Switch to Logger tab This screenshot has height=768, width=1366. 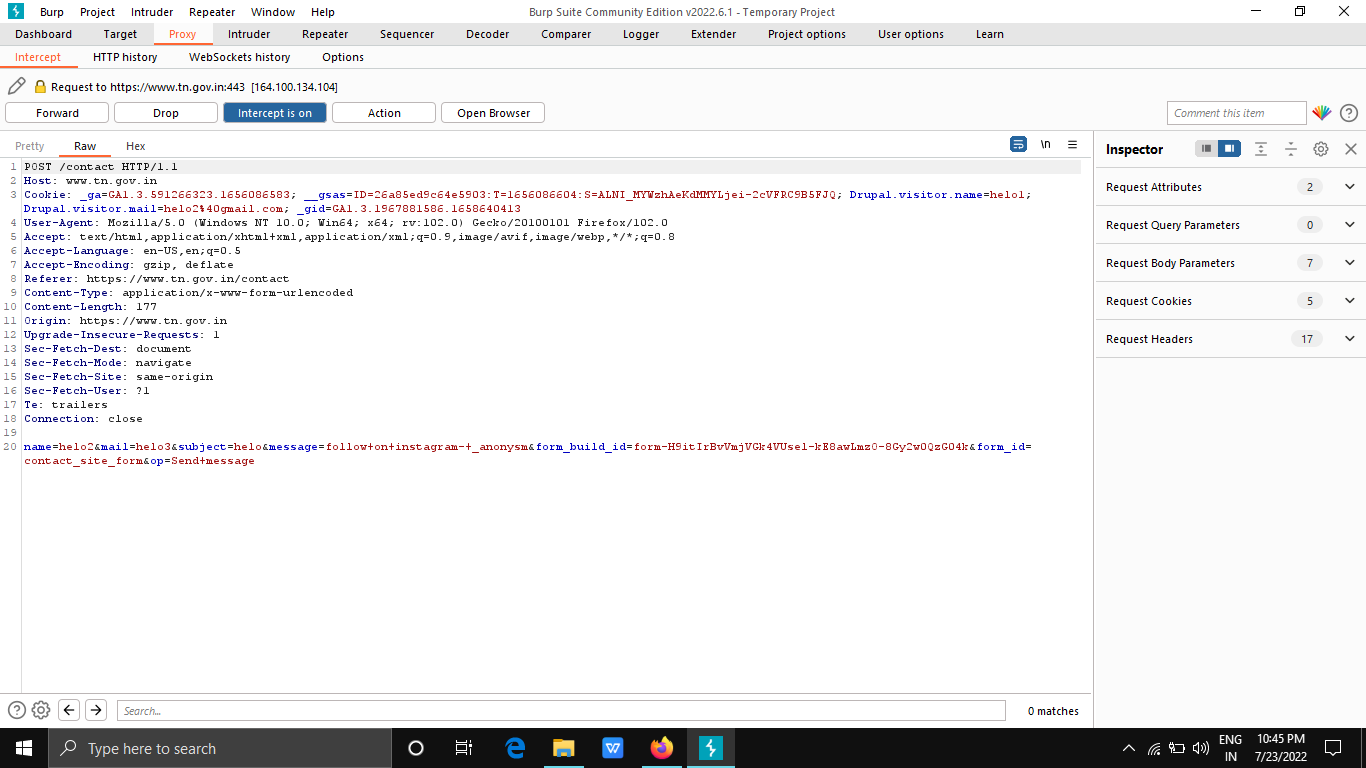pos(641,34)
